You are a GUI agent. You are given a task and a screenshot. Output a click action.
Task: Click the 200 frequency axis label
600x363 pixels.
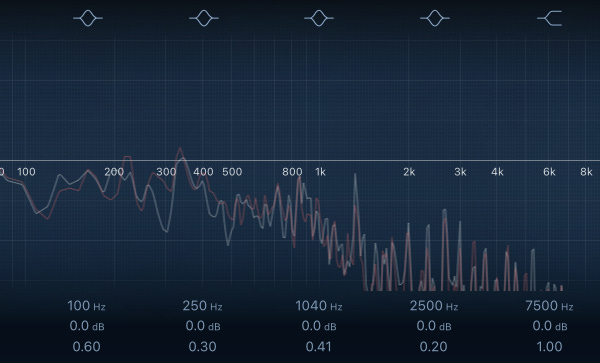click(x=114, y=172)
